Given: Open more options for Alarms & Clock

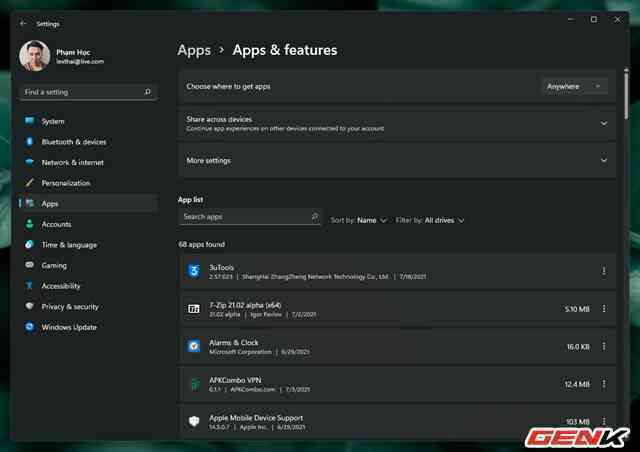Looking at the screenshot, I should point(604,346).
